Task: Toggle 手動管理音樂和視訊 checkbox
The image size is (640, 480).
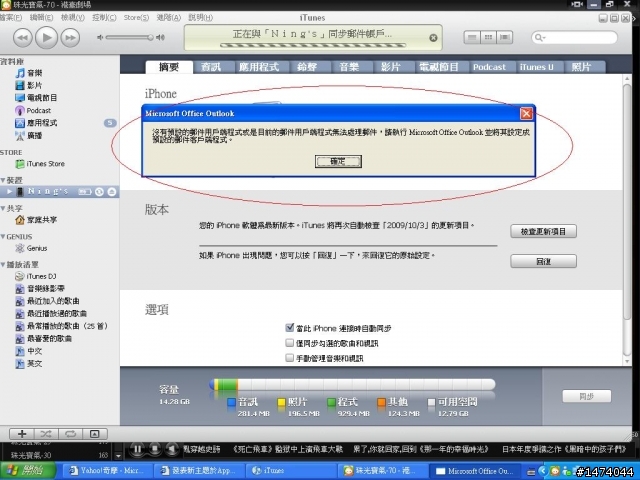Action: 290,358
